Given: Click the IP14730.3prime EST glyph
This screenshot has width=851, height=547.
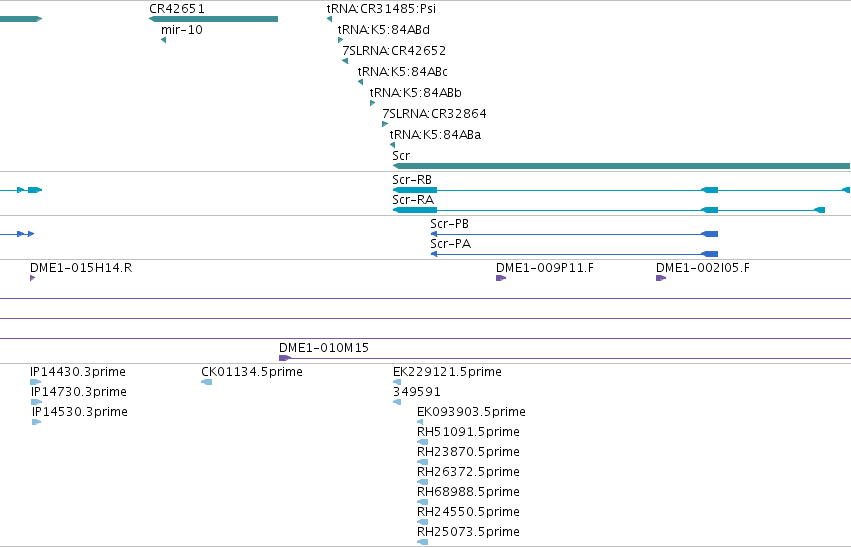Looking at the screenshot, I should pos(36,402).
